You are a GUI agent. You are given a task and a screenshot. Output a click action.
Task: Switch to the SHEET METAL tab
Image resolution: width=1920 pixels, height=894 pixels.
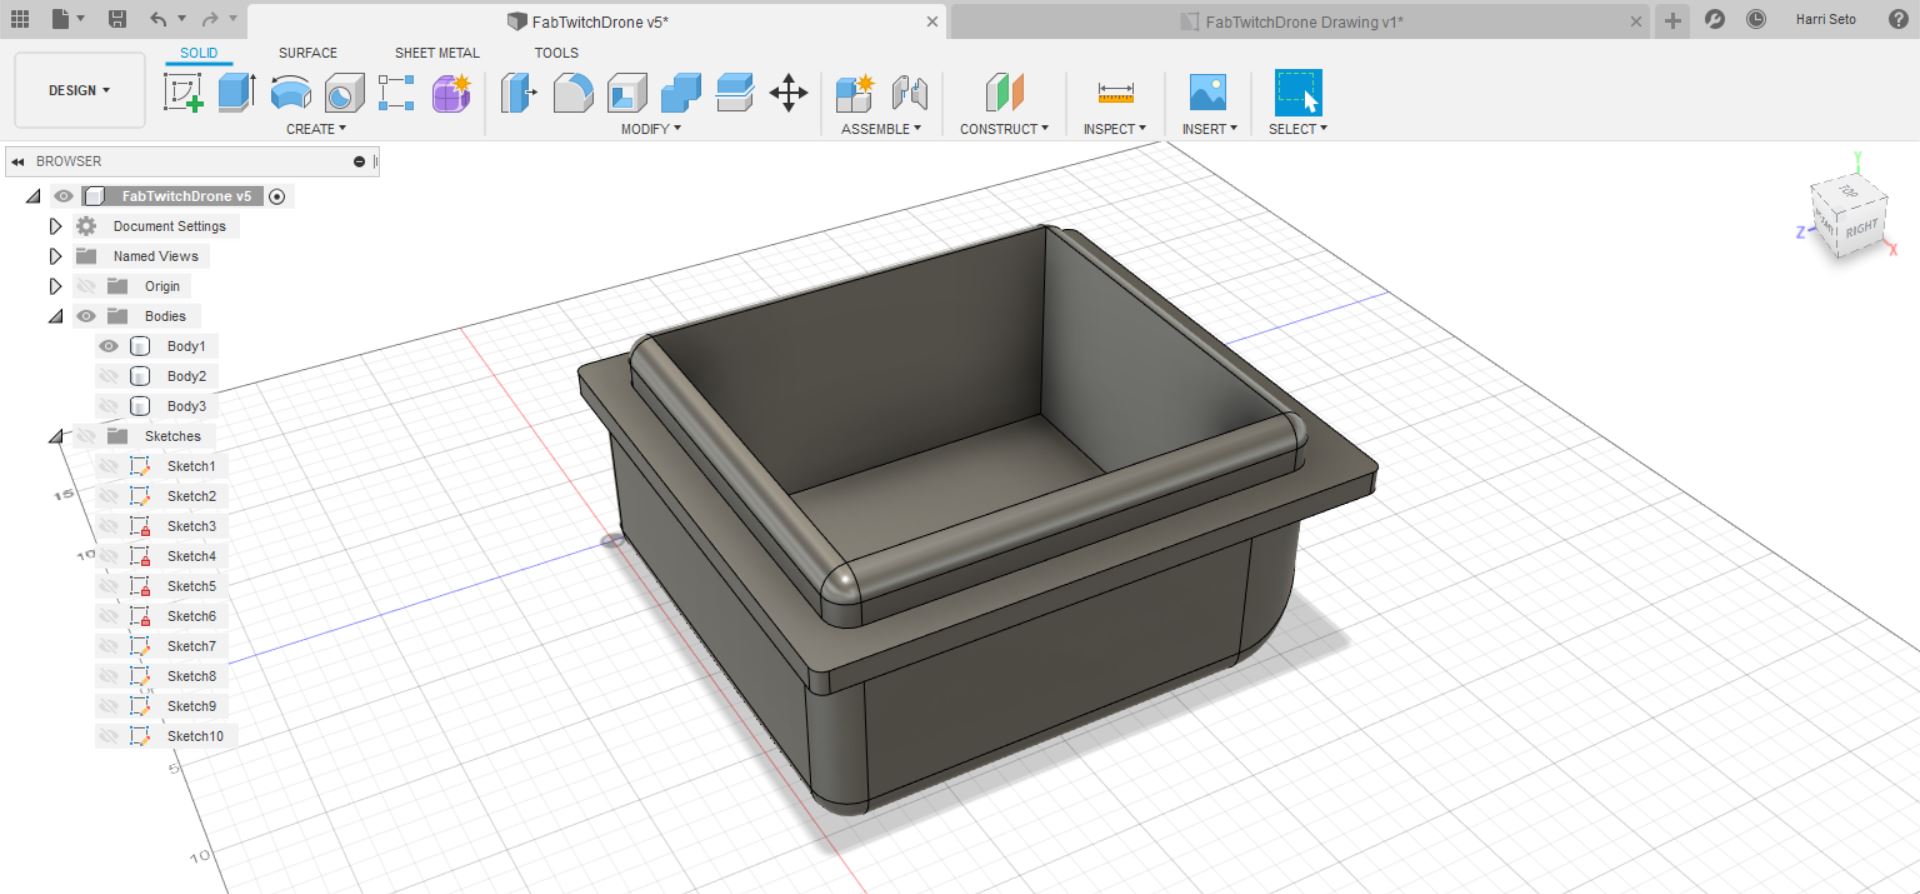coord(437,53)
